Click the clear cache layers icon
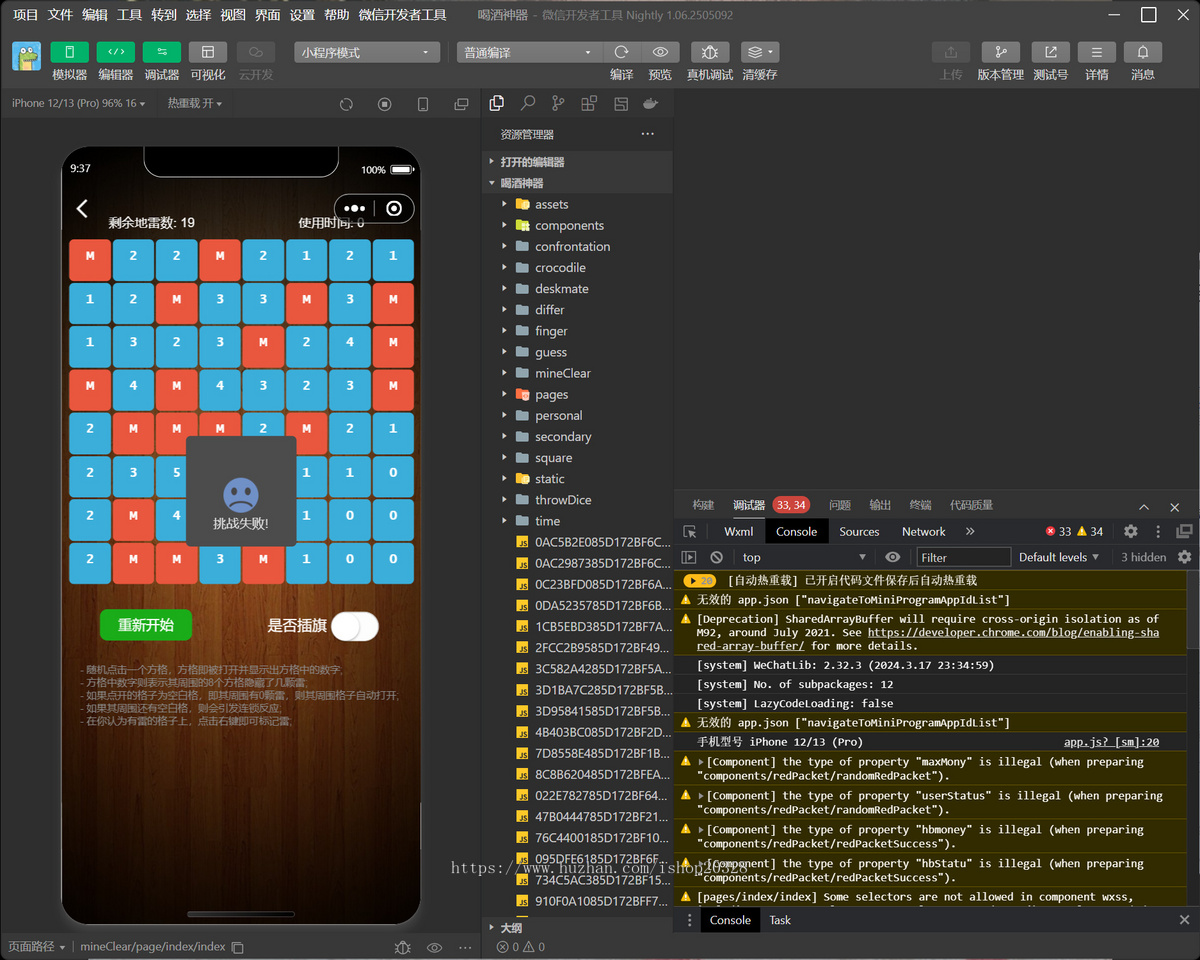The width and height of the screenshot is (1200, 960). click(760, 52)
